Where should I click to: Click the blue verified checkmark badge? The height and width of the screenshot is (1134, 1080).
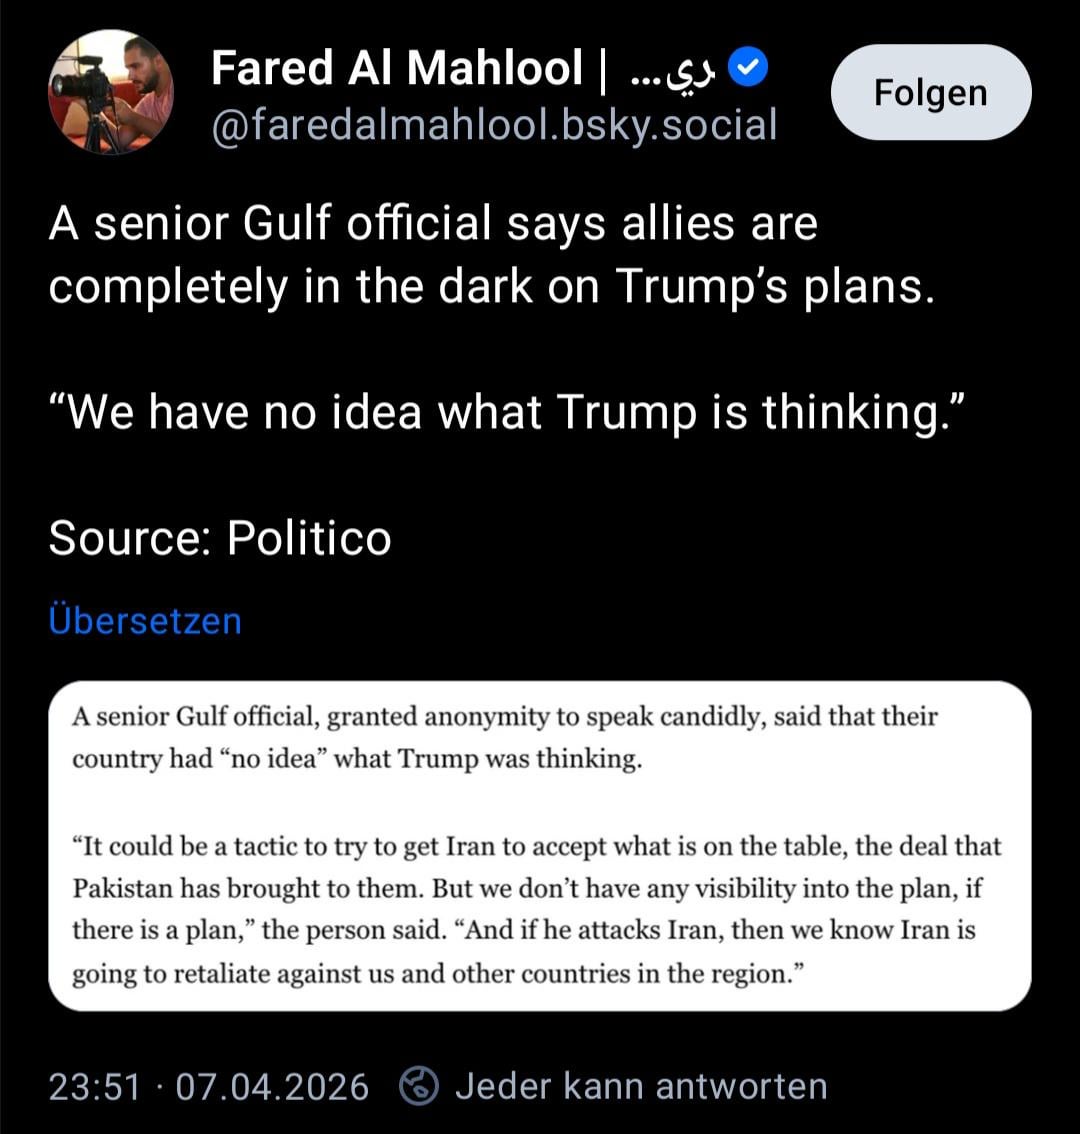(x=747, y=68)
